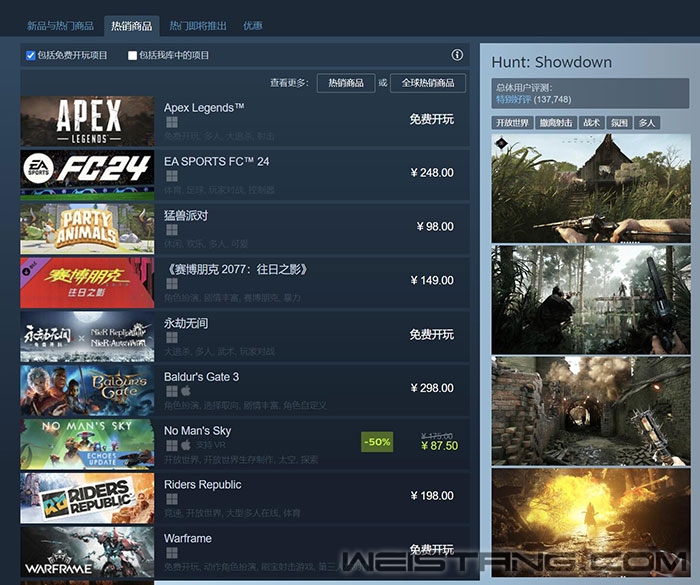Switch to 新品与热门商品 tab

60,25
